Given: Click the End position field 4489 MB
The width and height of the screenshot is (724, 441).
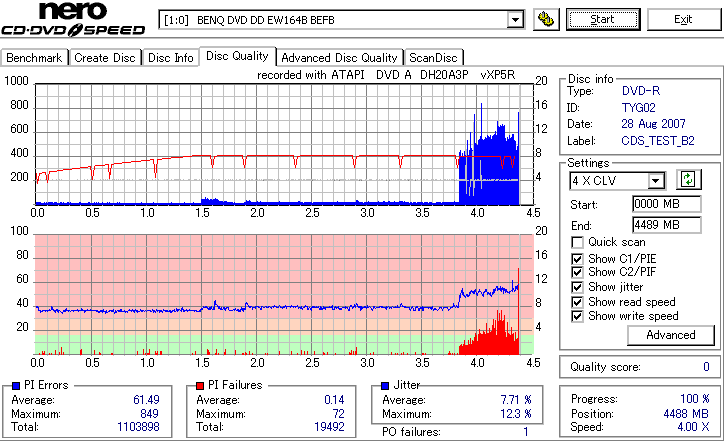Looking at the screenshot, I should (667, 225).
